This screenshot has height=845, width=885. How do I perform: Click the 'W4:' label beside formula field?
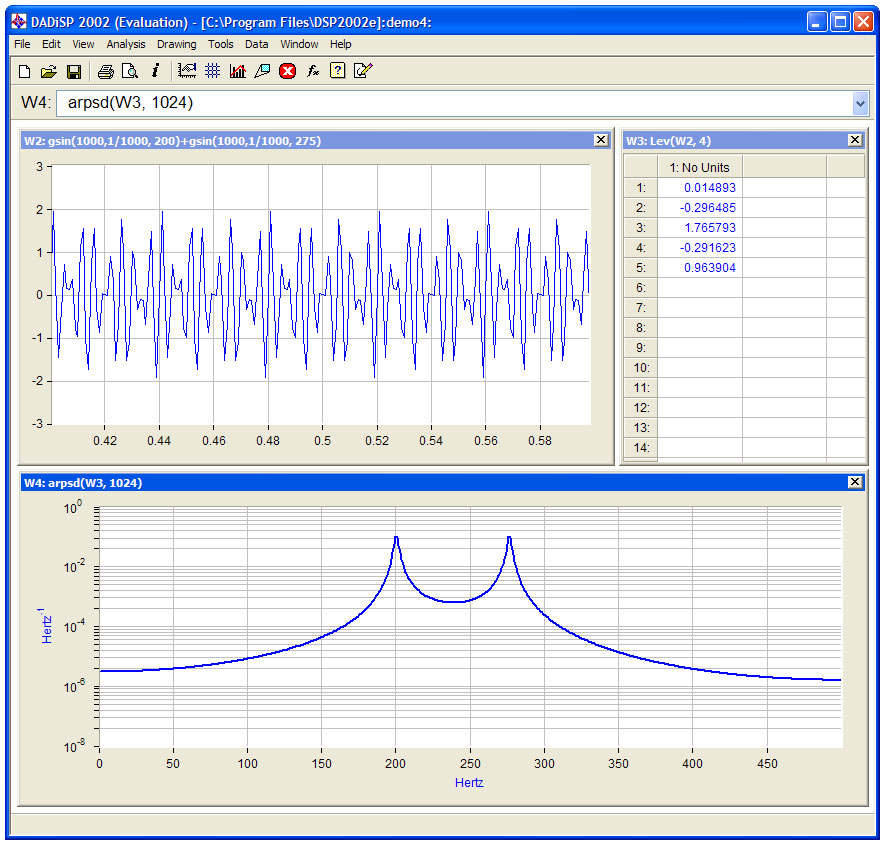click(36, 103)
